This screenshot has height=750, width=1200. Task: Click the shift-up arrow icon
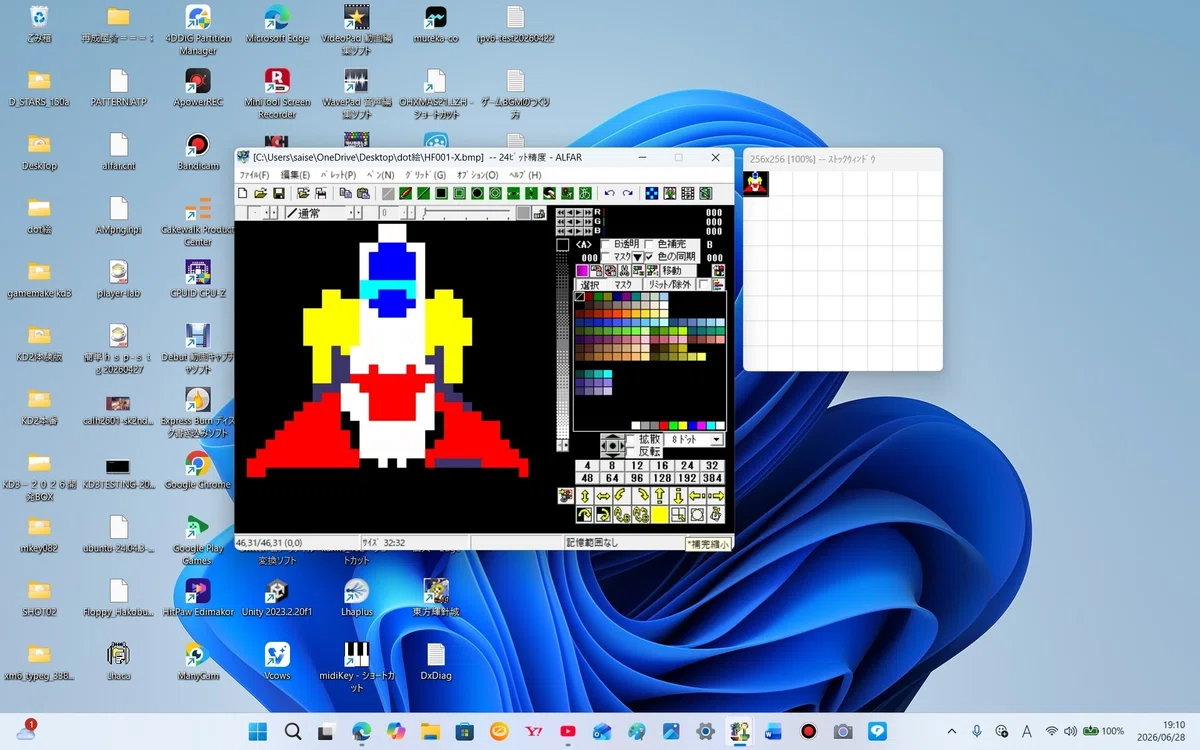(x=660, y=496)
